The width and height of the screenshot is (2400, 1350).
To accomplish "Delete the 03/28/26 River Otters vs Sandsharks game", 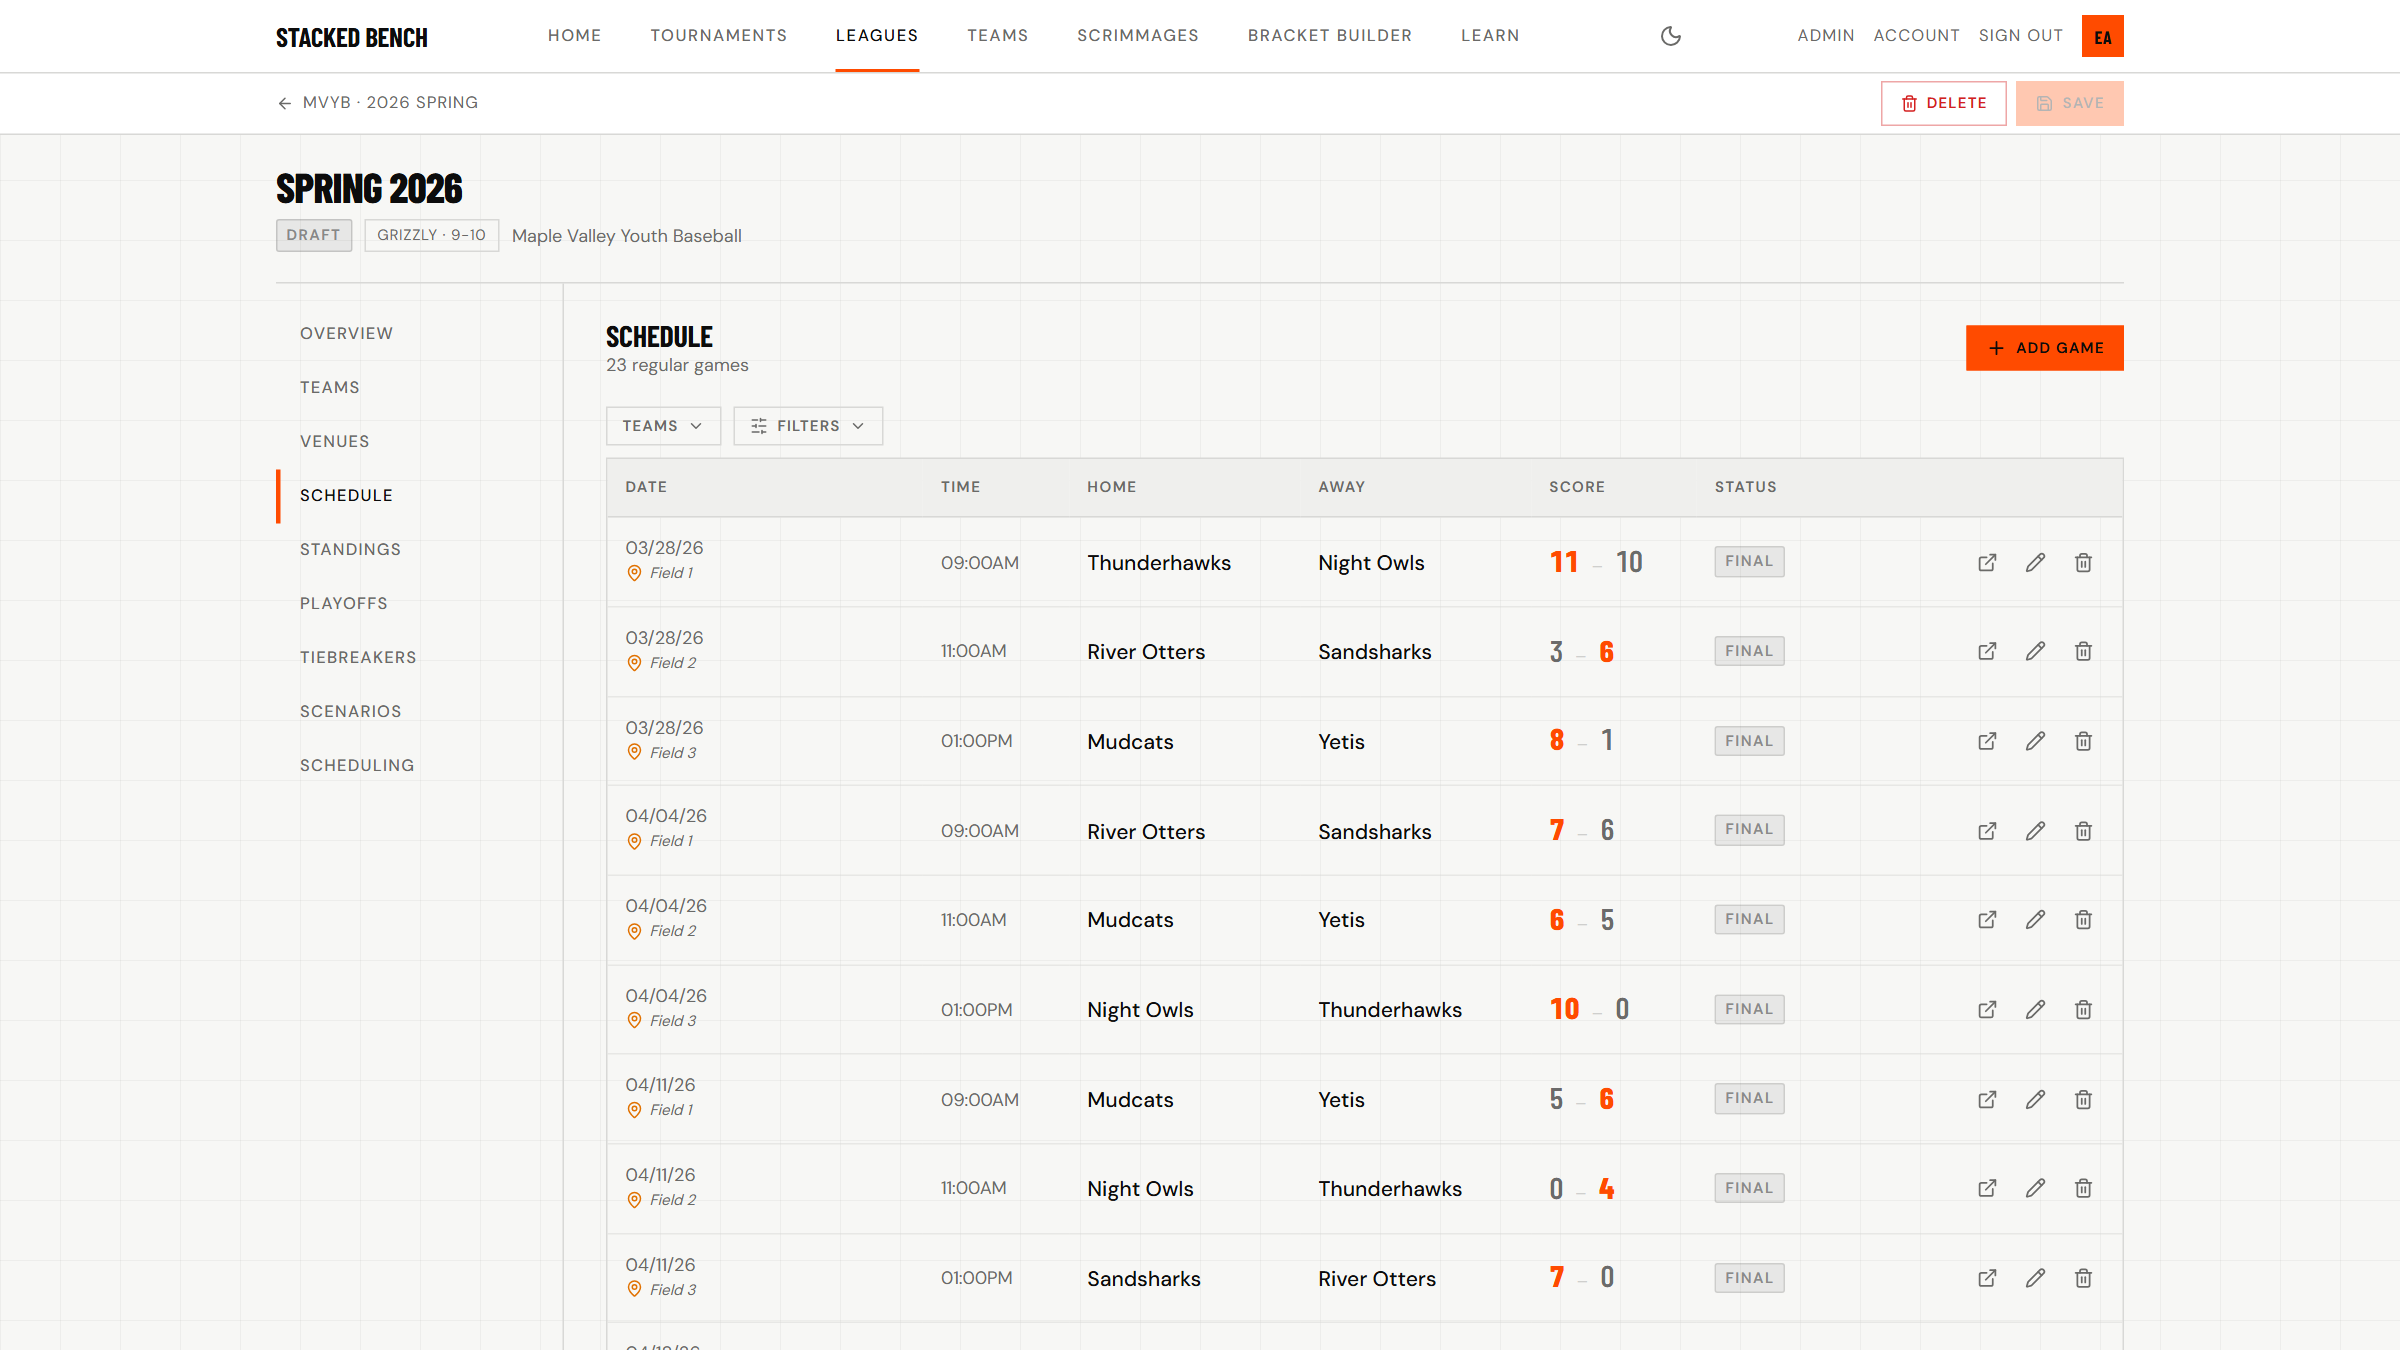I will [x=2083, y=651].
